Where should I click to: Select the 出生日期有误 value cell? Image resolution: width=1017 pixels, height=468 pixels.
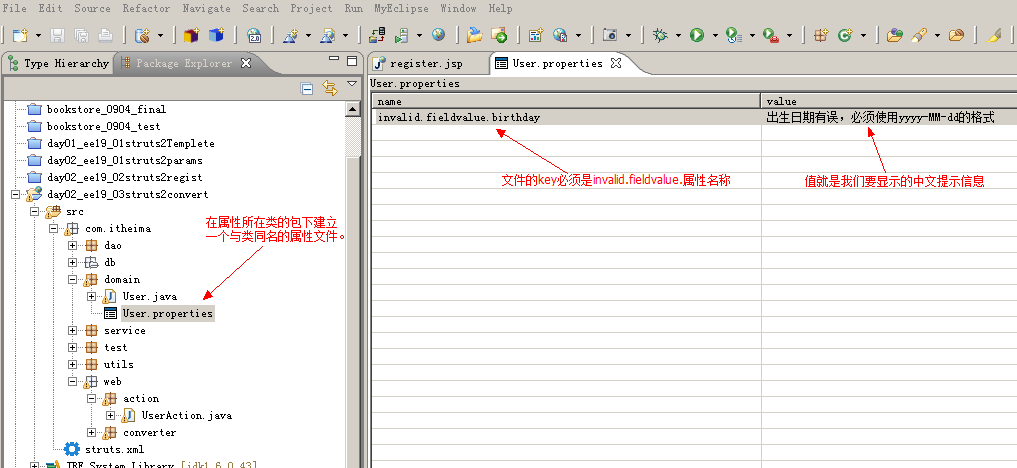tap(889, 117)
